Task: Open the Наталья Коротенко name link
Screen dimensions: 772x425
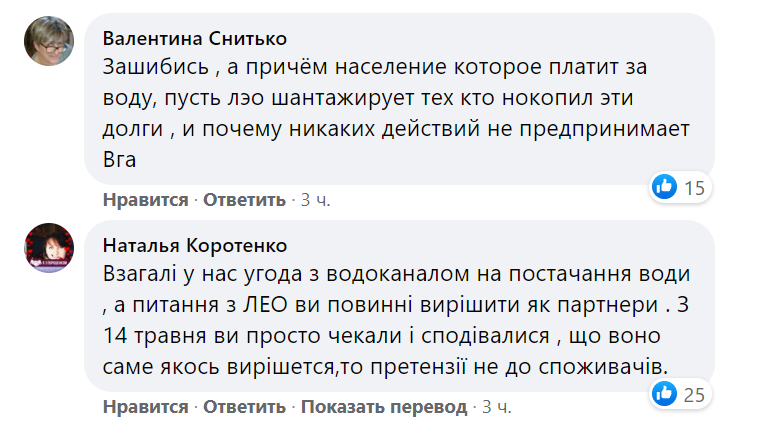Action: pyautogui.click(x=195, y=246)
